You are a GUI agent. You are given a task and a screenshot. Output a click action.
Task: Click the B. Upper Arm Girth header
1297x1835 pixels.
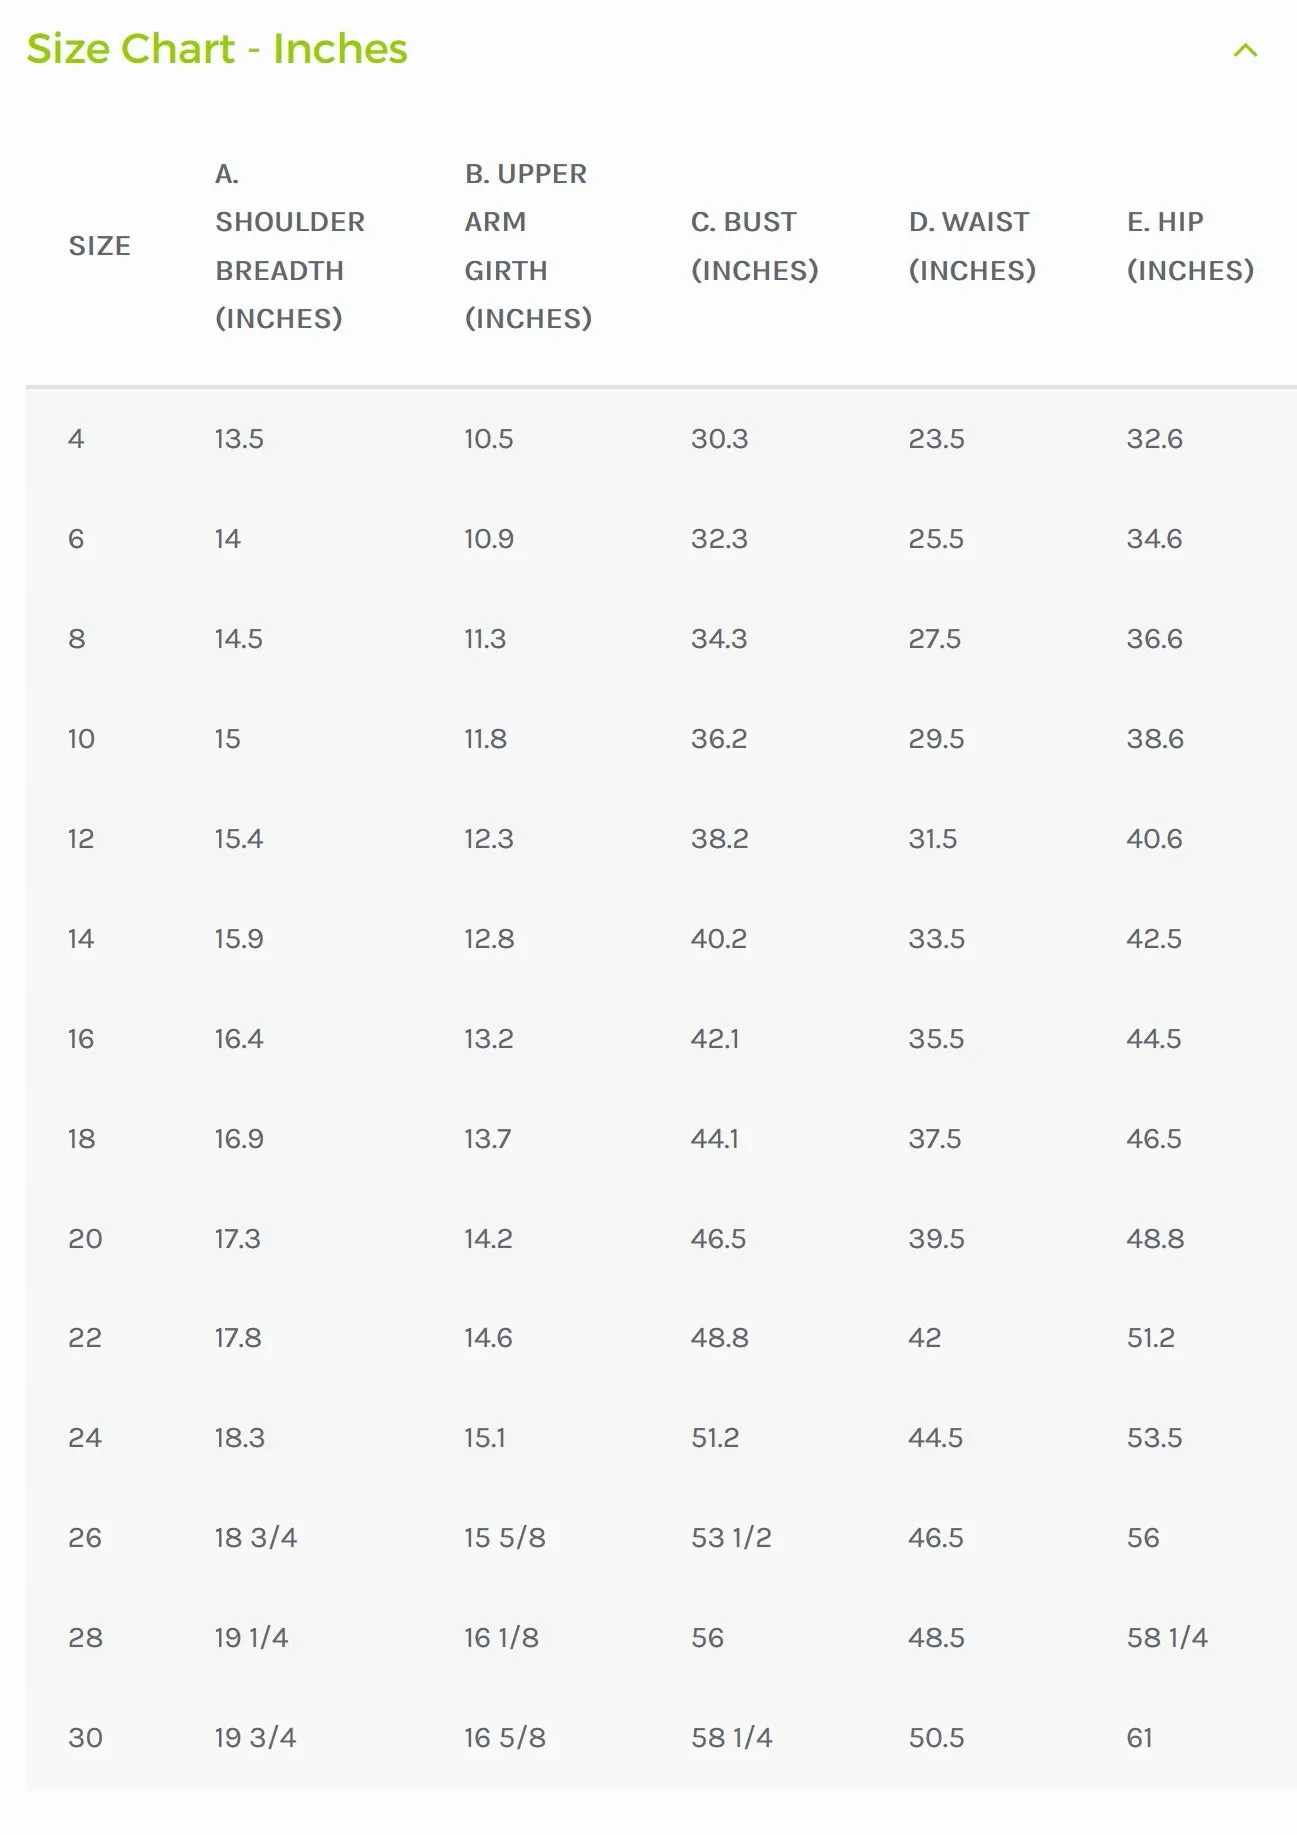(x=528, y=246)
